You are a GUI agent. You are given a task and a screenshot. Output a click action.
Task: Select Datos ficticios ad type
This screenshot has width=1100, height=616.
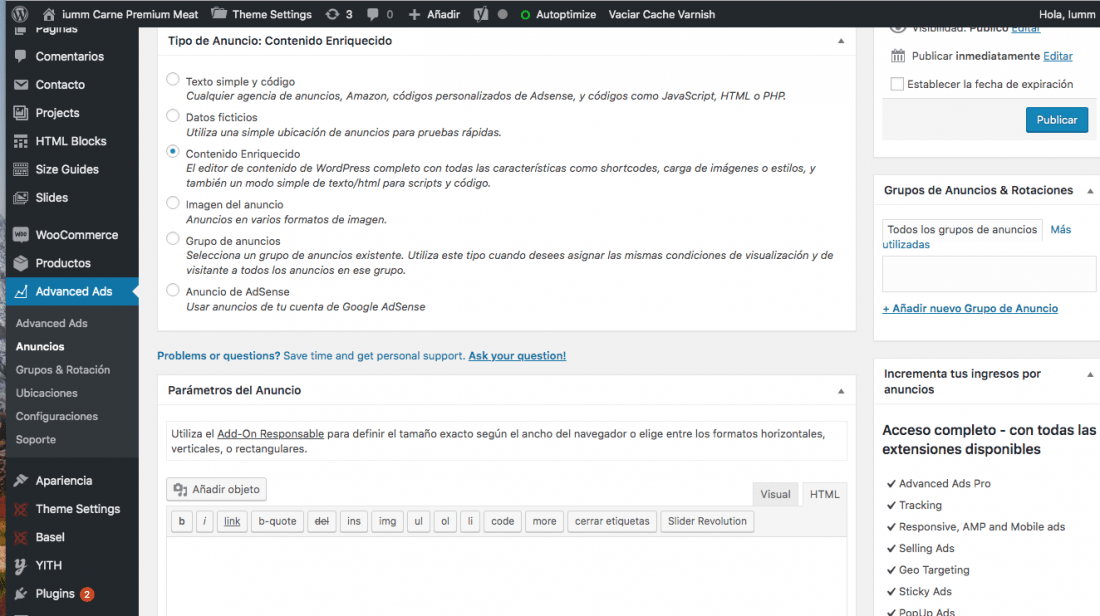(x=173, y=116)
